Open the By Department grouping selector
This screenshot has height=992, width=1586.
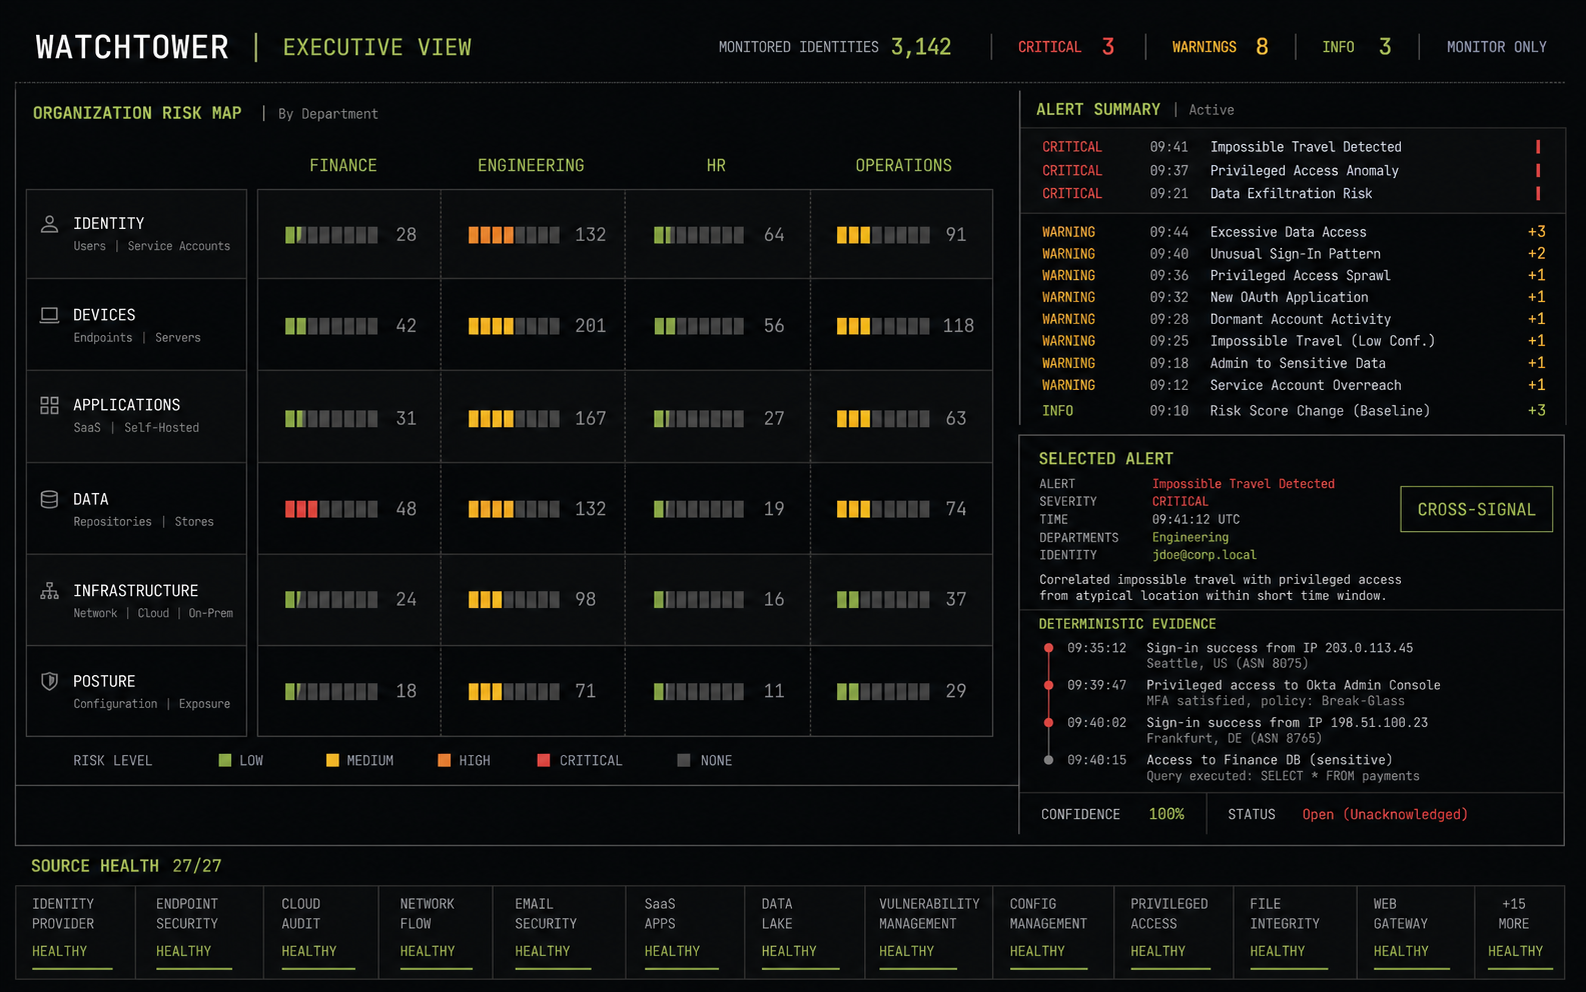pos(328,114)
